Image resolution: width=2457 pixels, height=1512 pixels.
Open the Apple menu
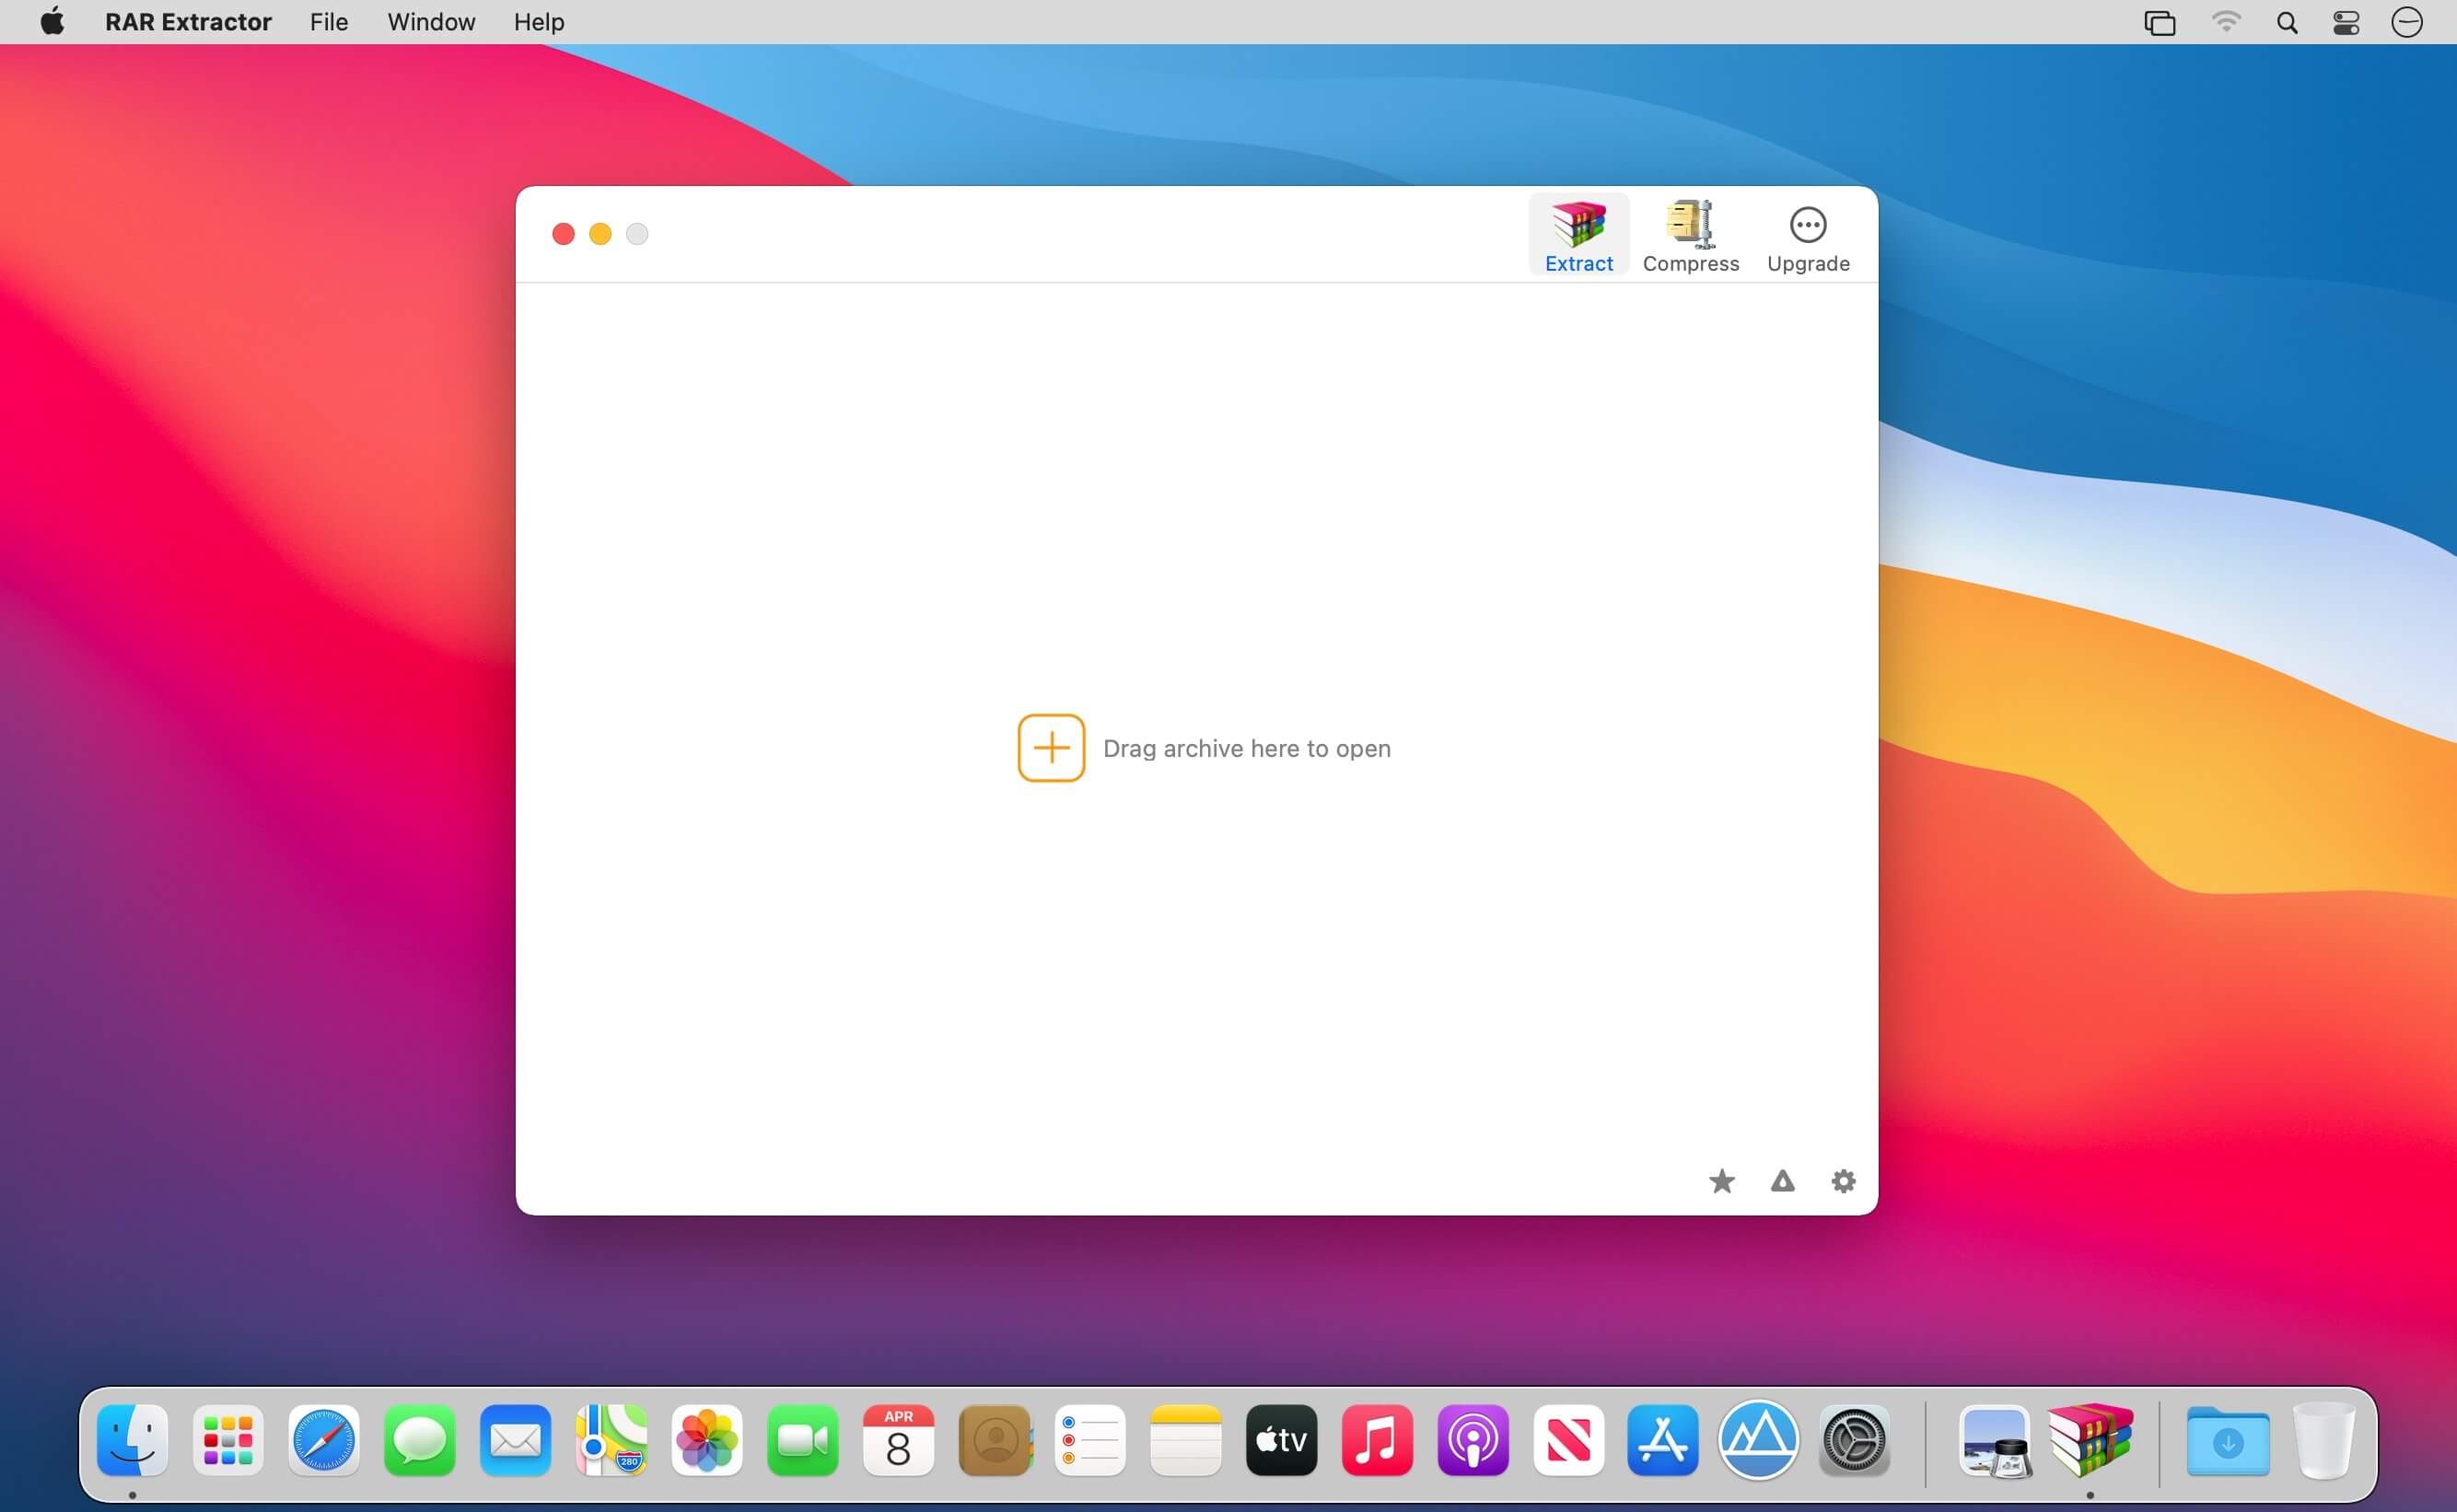click(x=52, y=22)
